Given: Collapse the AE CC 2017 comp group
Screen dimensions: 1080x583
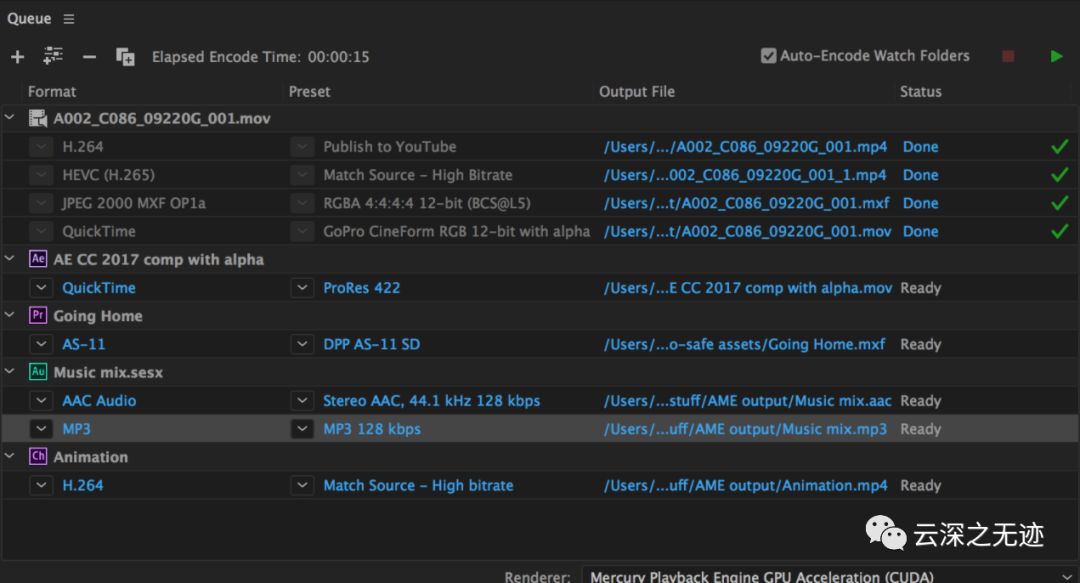Looking at the screenshot, I should (10, 258).
